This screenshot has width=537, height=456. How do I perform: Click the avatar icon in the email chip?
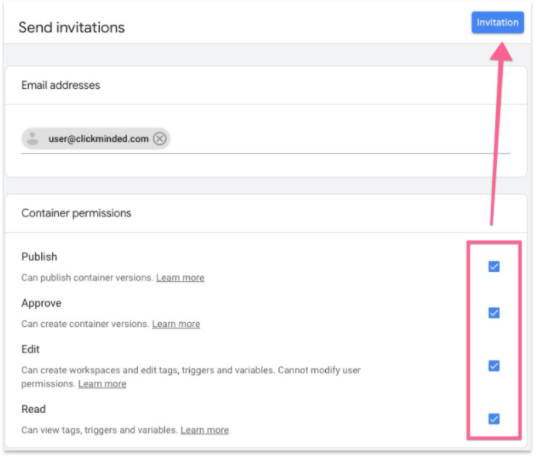pyautogui.click(x=33, y=138)
